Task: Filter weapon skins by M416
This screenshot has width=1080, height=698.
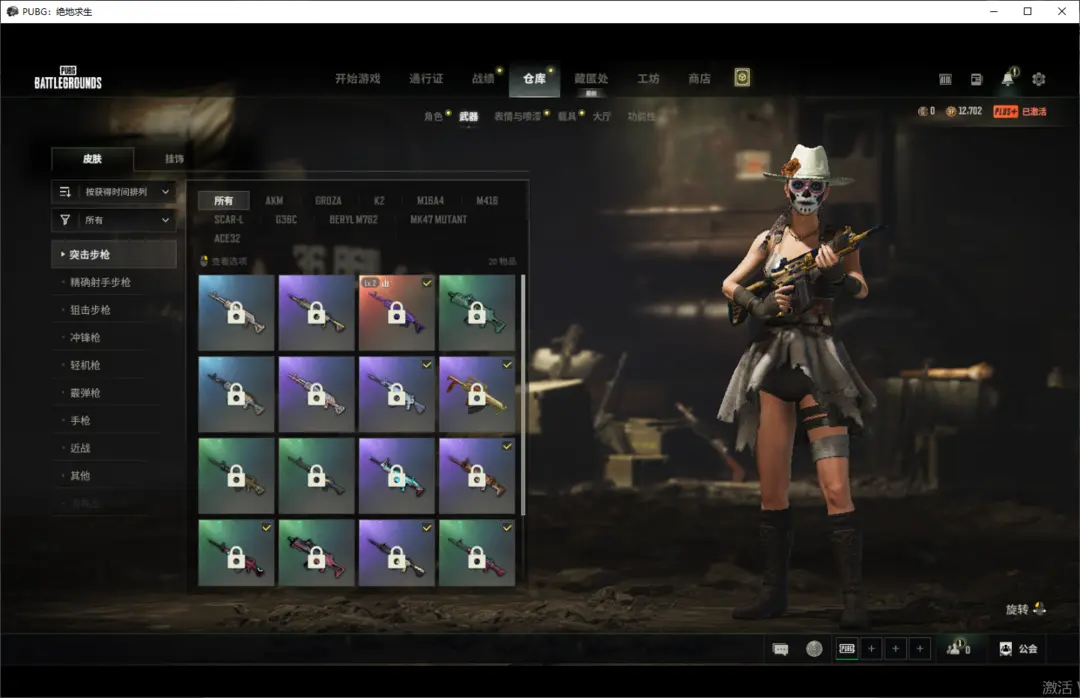Action: coord(487,201)
